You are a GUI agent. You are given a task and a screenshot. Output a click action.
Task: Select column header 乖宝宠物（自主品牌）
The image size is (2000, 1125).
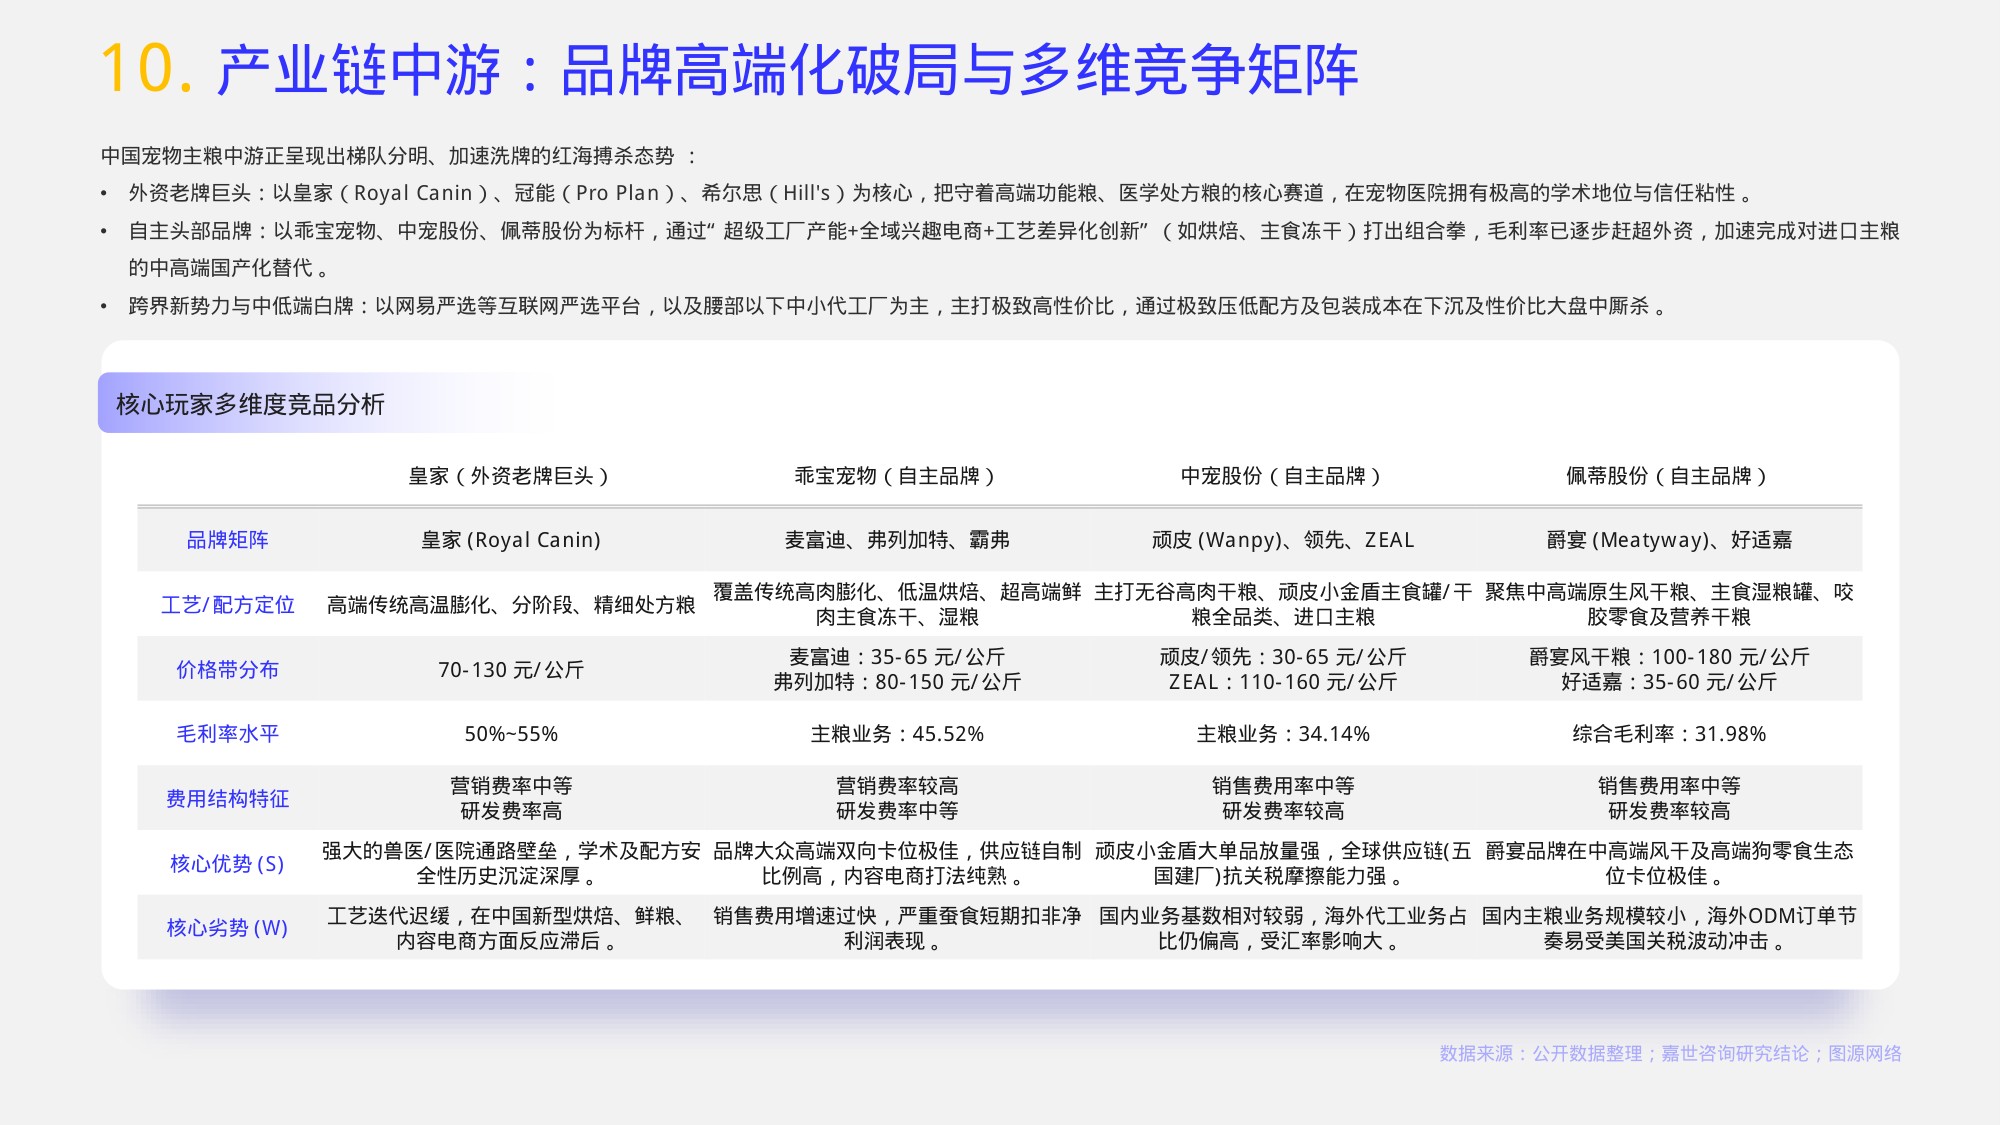(896, 476)
